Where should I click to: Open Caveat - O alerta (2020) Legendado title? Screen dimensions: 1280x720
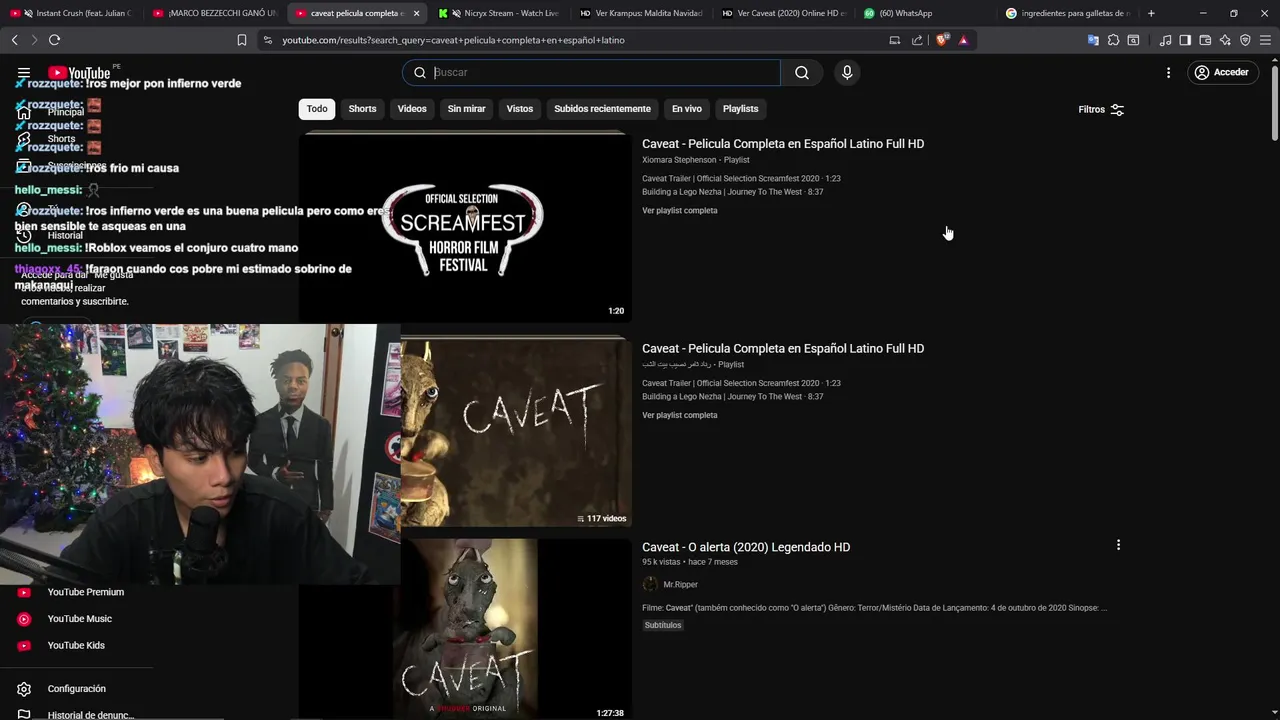(746, 547)
